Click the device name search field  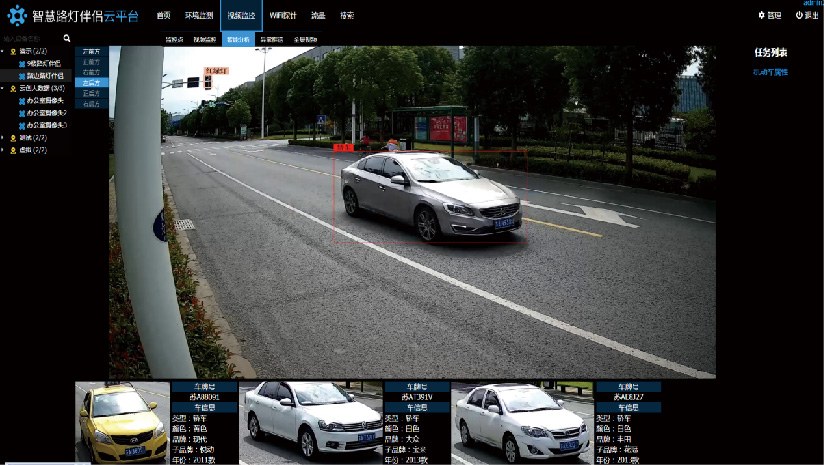click(x=30, y=38)
